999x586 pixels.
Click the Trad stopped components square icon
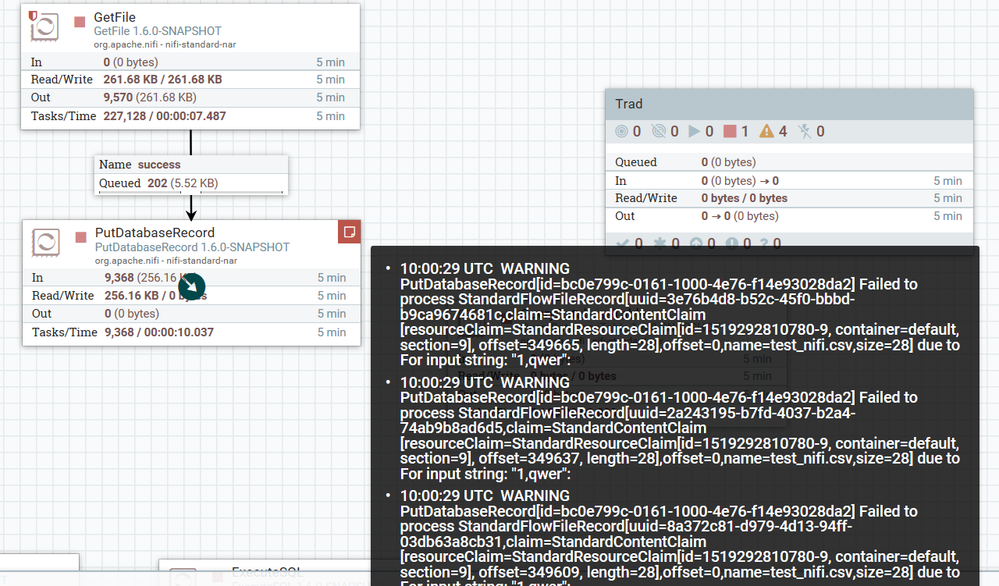coord(730,131)
